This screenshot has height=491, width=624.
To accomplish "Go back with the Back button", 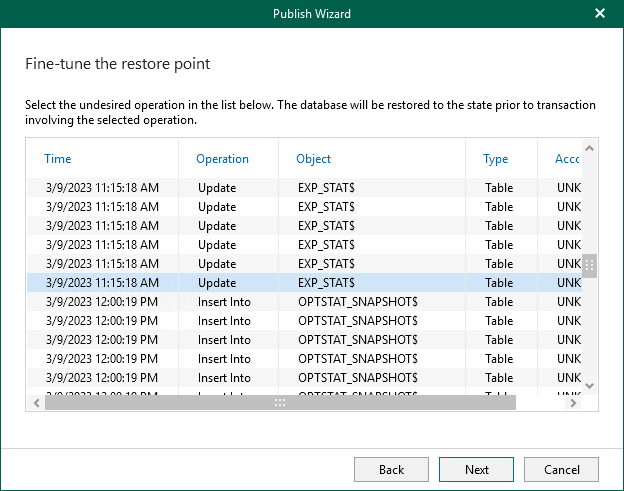I will [x=391, y=469].
